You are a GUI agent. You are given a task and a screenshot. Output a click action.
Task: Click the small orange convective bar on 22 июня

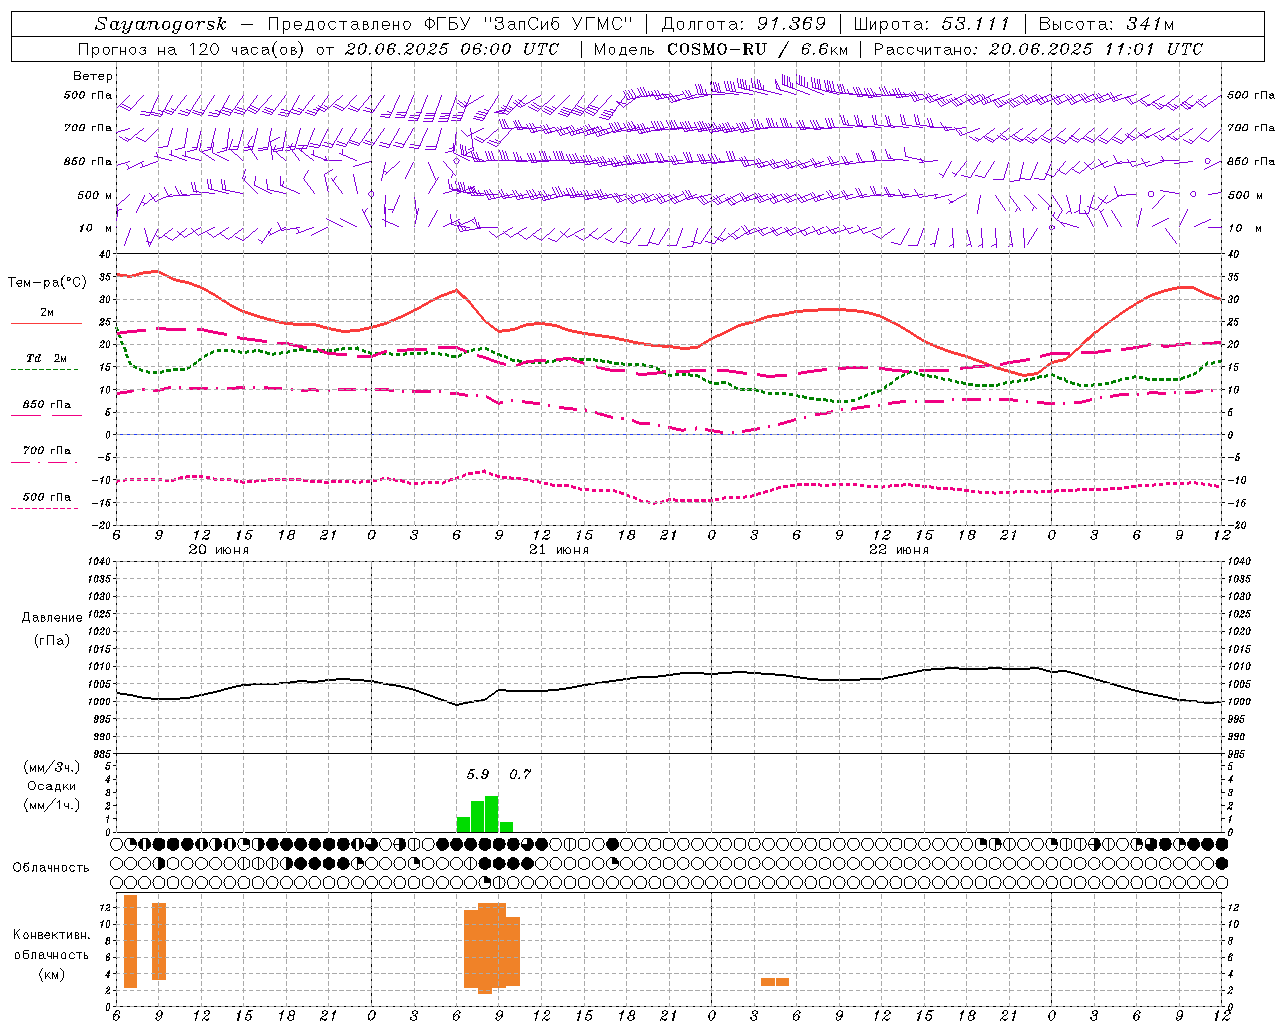click(775, 982)
